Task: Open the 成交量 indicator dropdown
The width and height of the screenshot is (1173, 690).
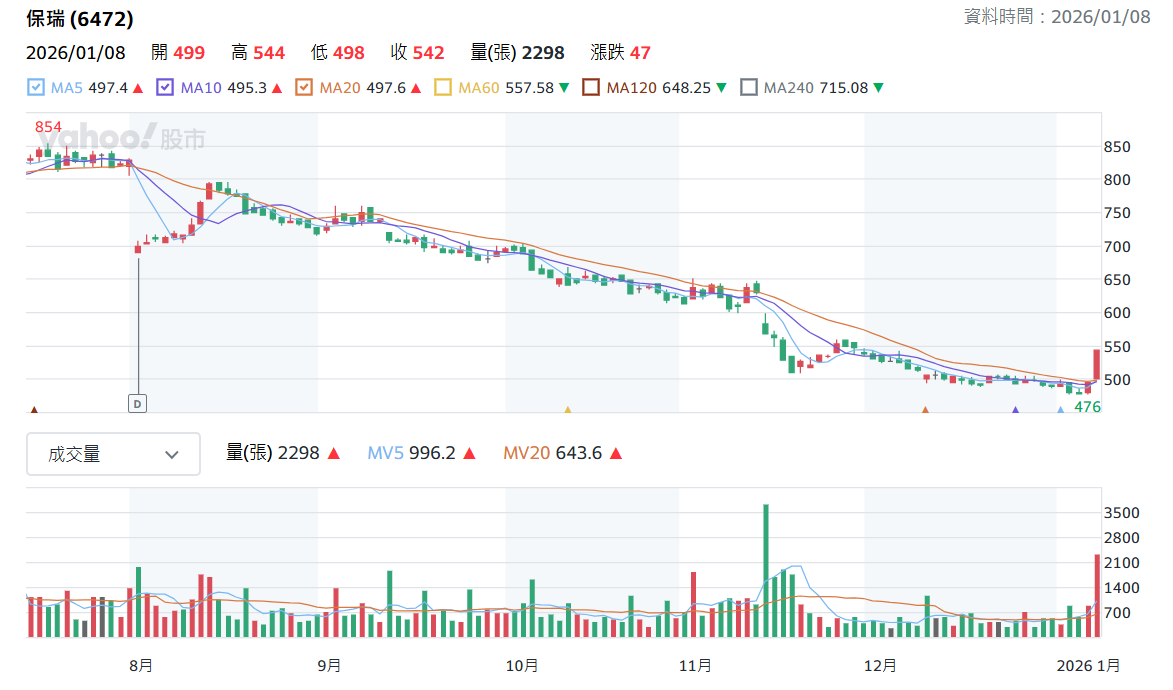Action: (x=113, y=454)
